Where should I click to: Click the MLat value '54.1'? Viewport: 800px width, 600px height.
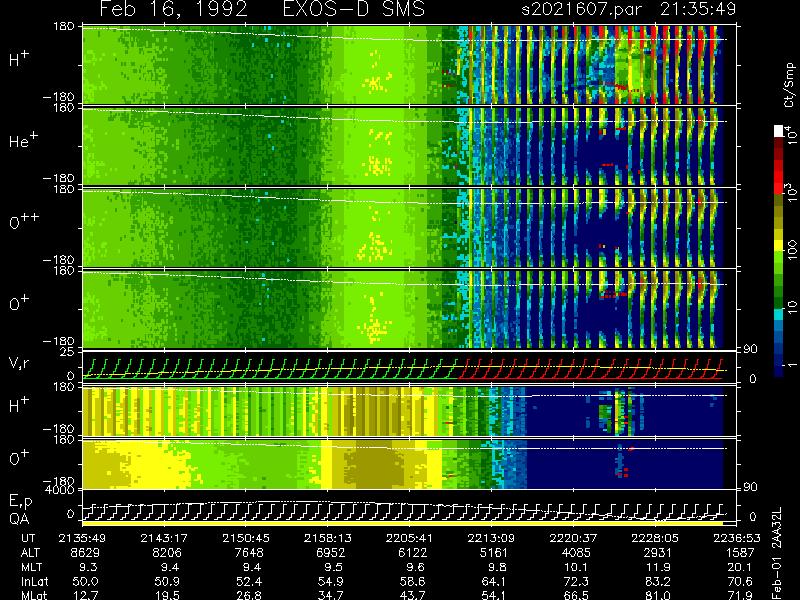tap(494, 595)
